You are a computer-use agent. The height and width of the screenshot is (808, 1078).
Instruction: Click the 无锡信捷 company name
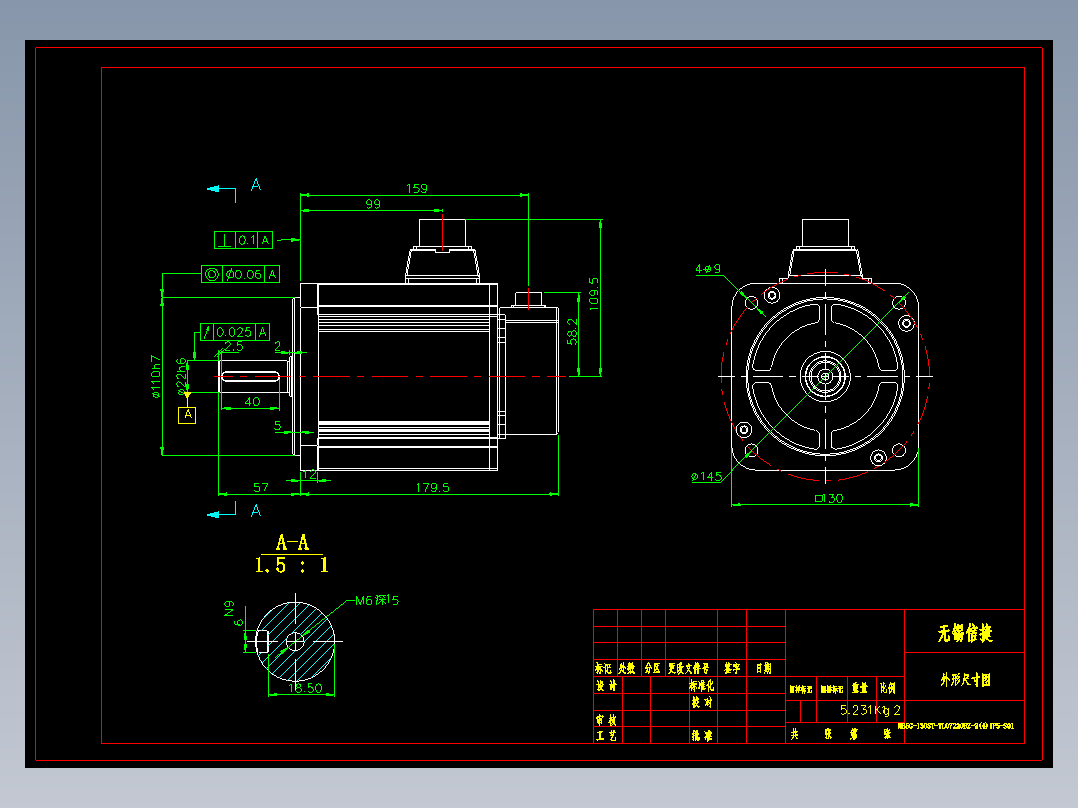pos(965,633)
